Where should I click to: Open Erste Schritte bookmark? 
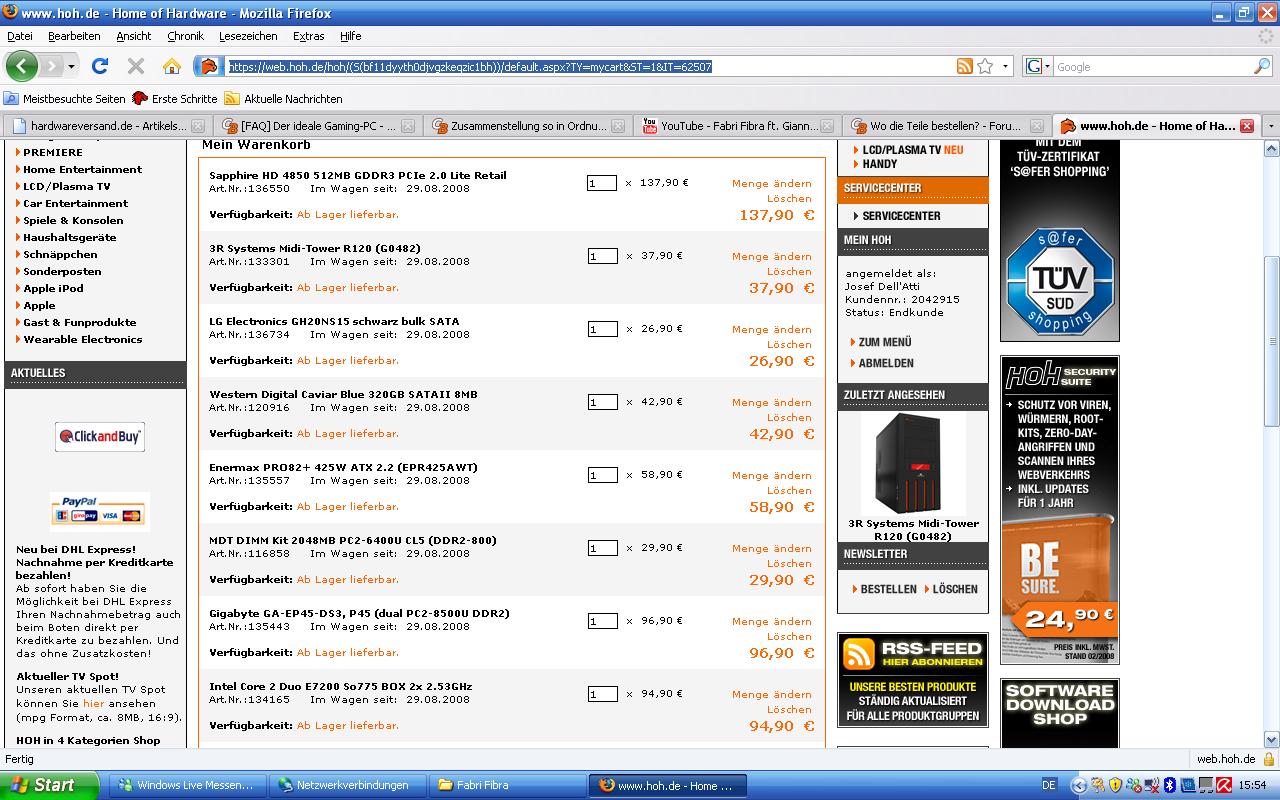(175, 99)
